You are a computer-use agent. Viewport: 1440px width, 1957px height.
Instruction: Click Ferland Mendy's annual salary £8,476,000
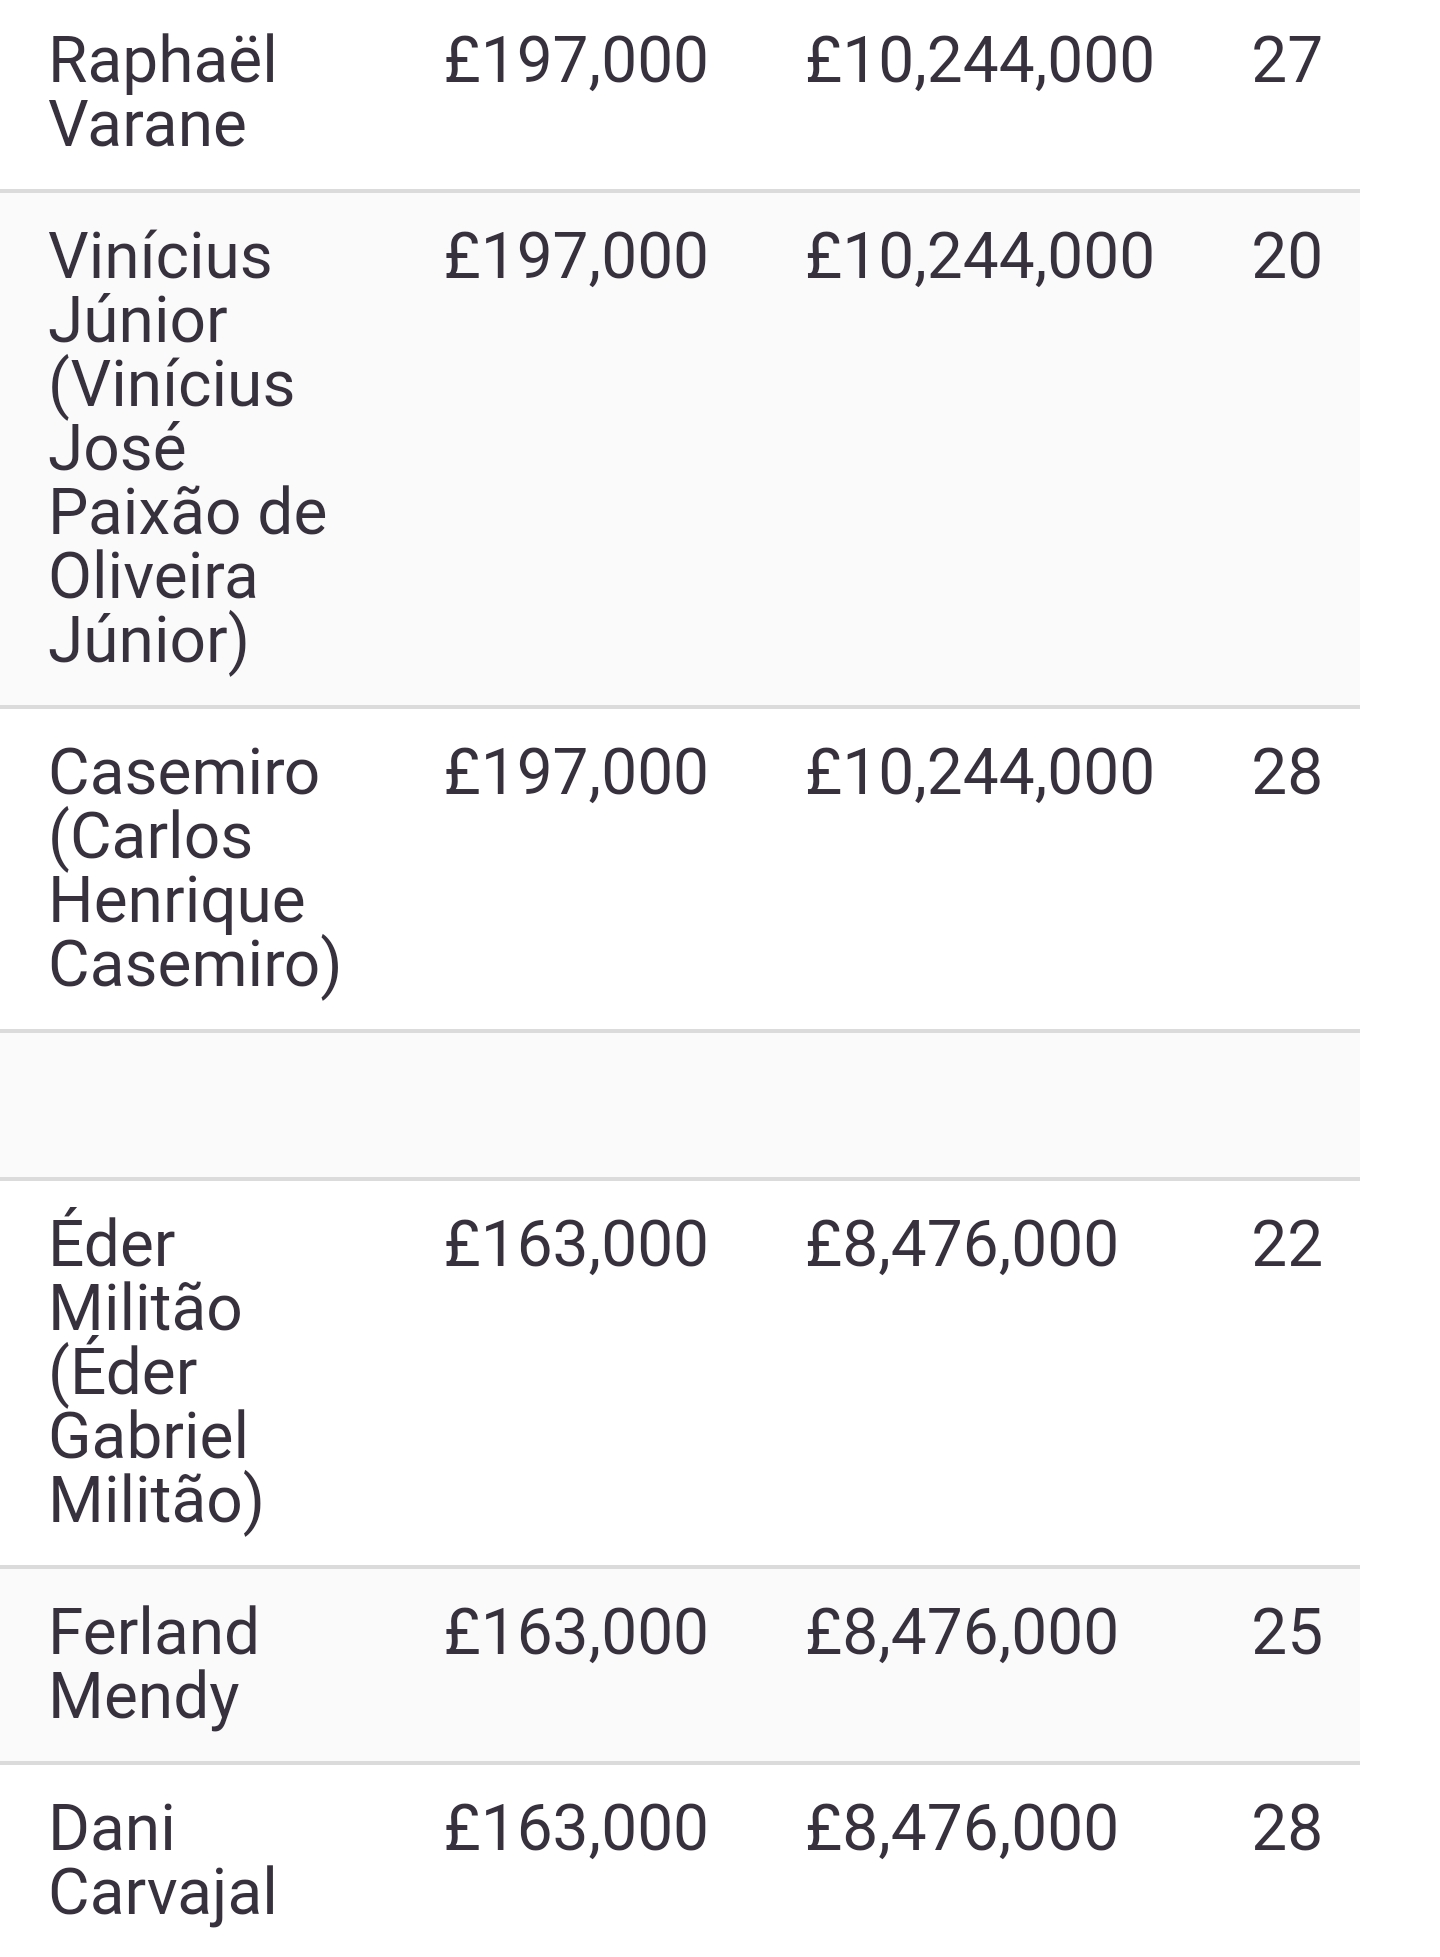tap(961, 1633)
